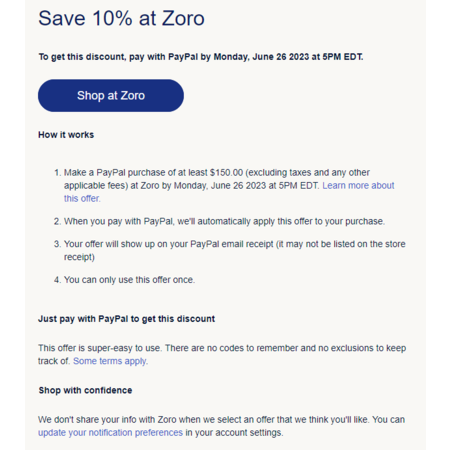This screenshot has width=450, height=450.
Task: Click the $150.00 minimum purchase amount
Action: (x=226, y=173)
